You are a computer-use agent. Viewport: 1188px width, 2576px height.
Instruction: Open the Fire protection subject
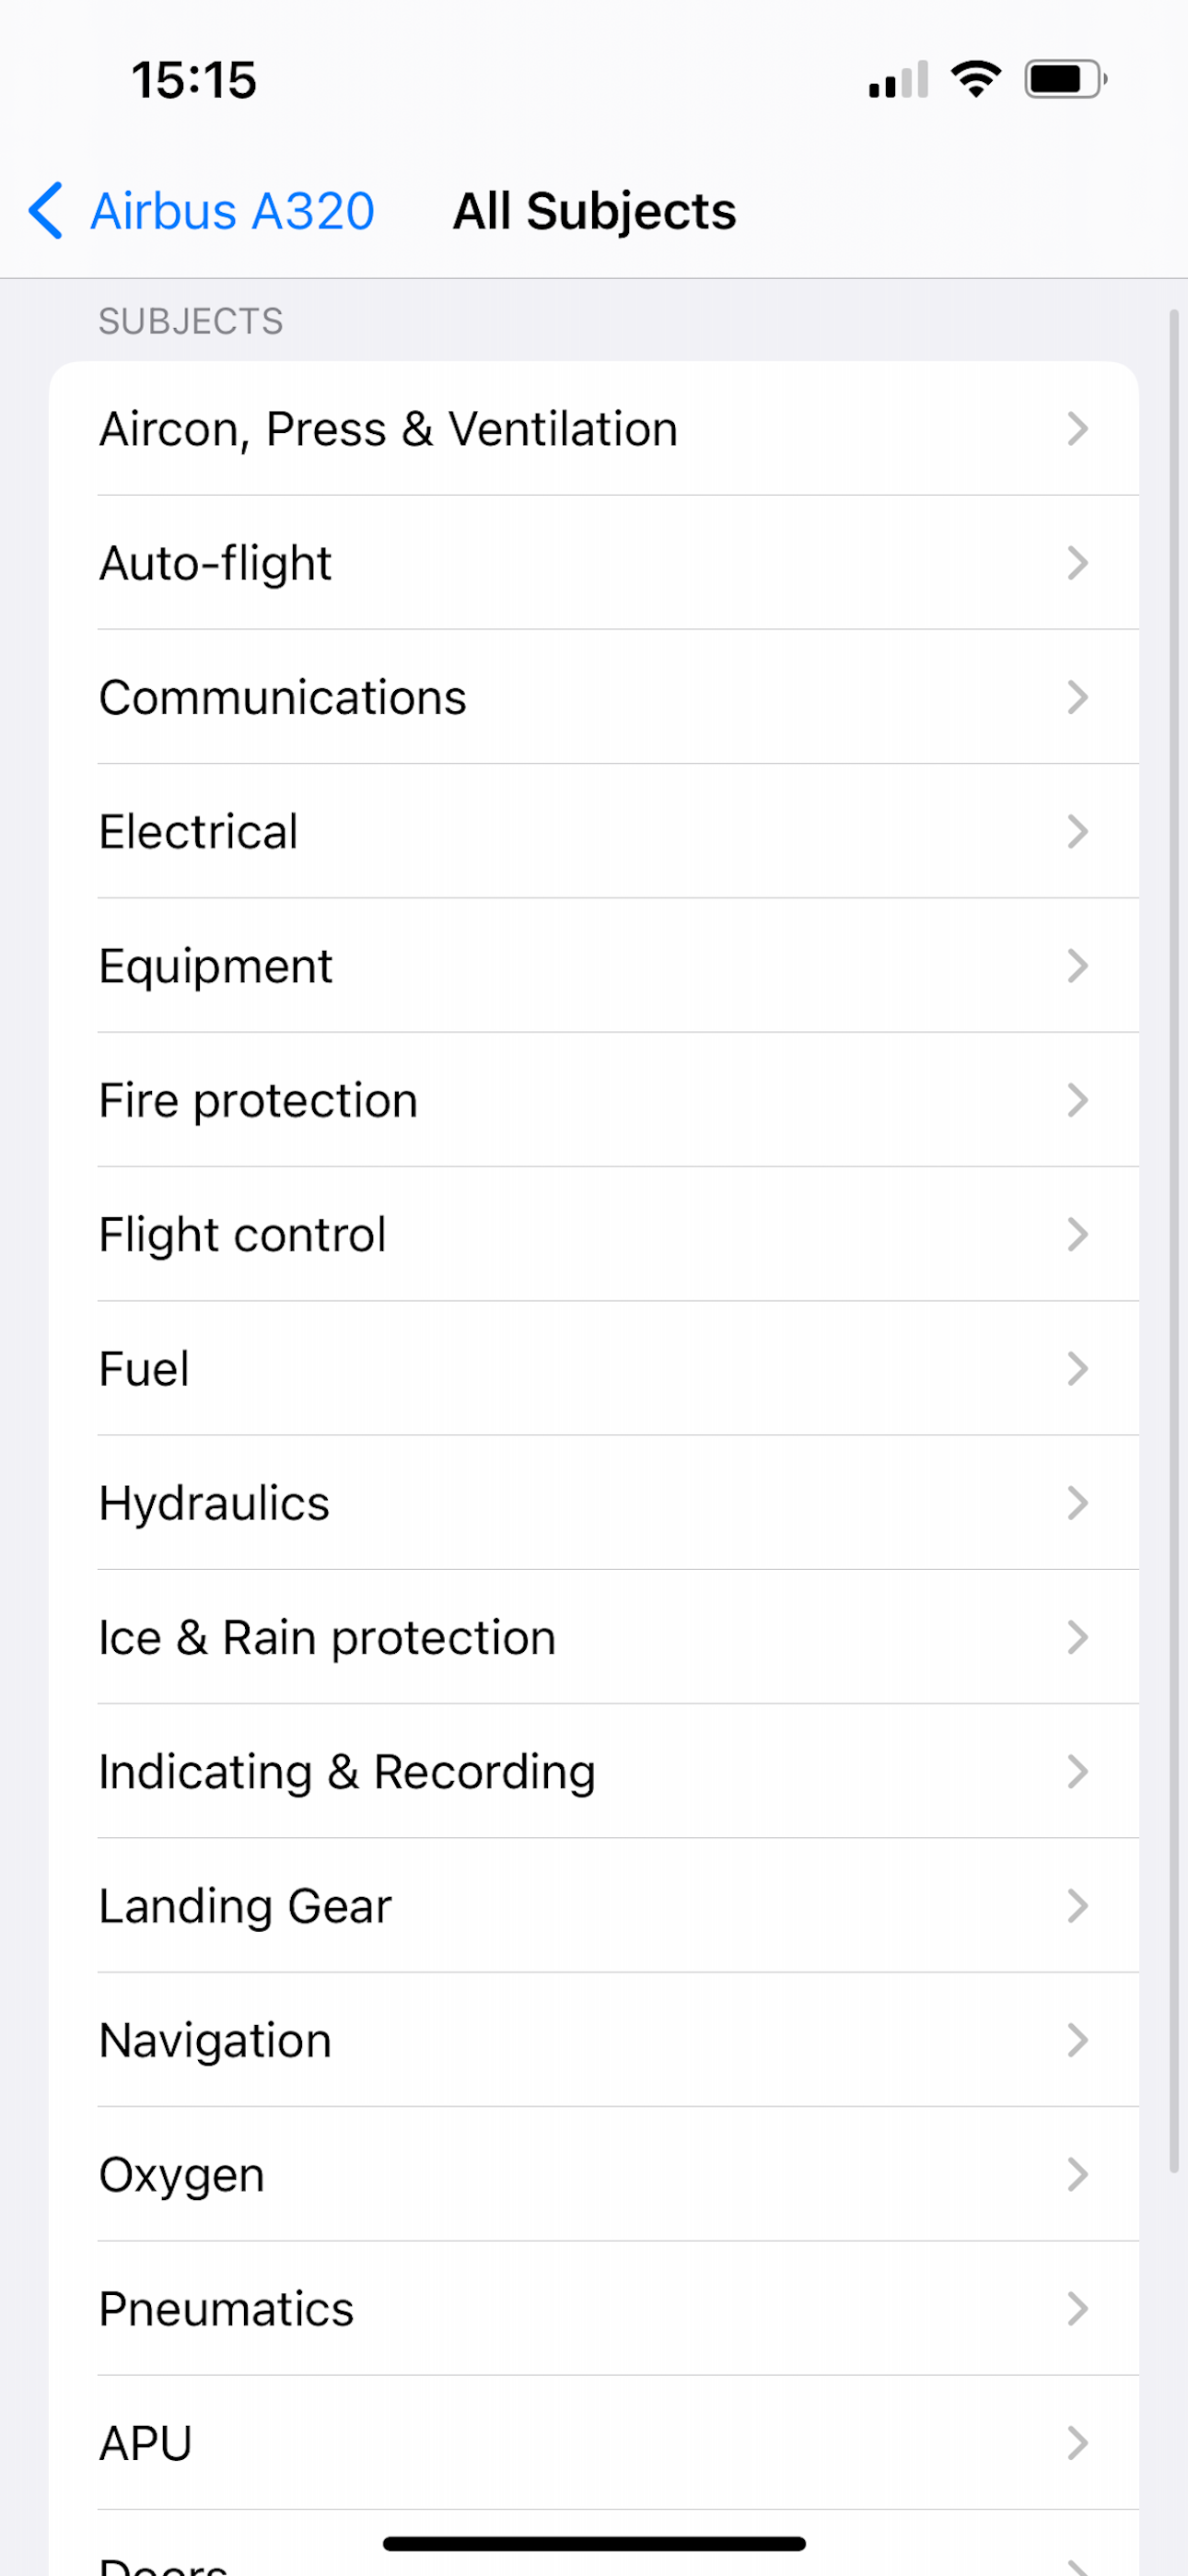coord(594,1100)
